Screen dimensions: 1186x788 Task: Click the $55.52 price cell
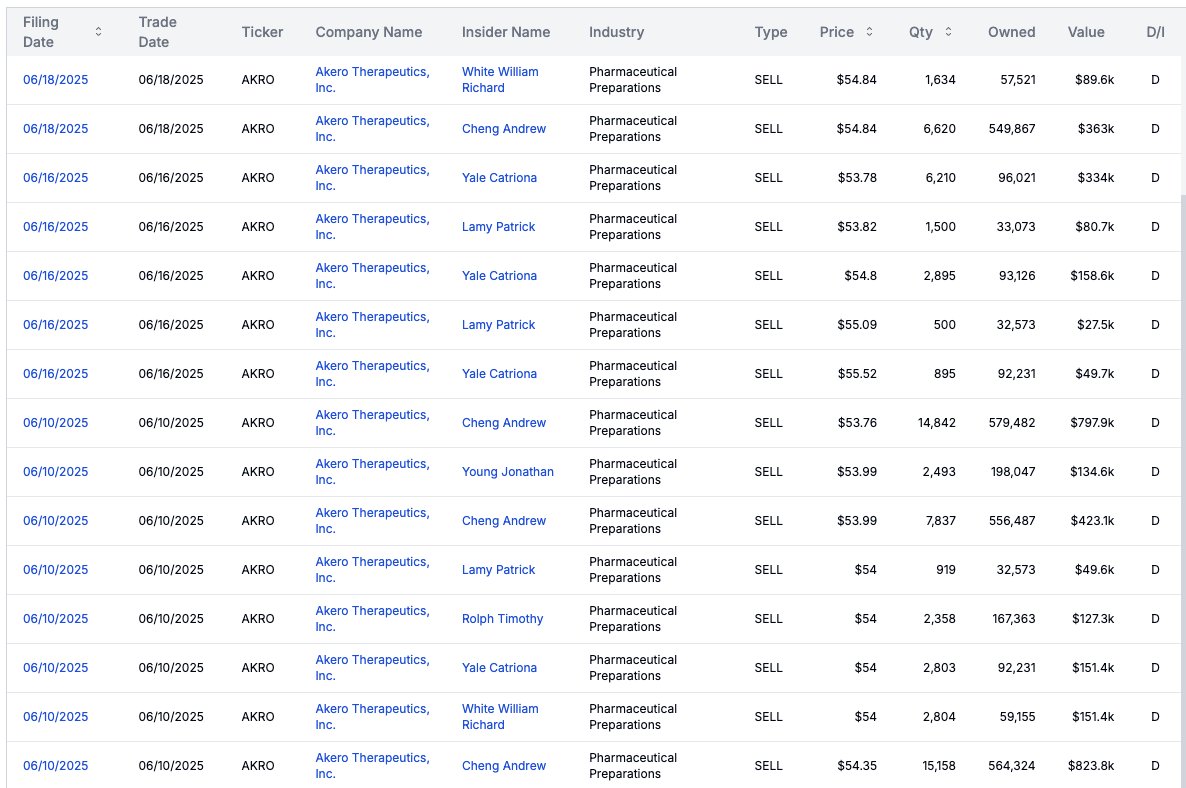857,374
